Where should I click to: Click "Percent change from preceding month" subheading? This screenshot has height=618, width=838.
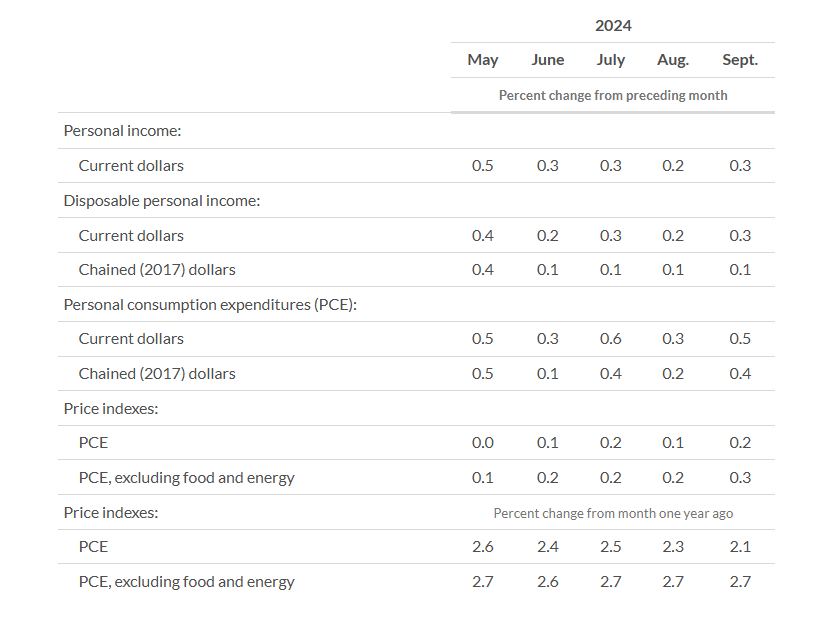tap(613, 95)
